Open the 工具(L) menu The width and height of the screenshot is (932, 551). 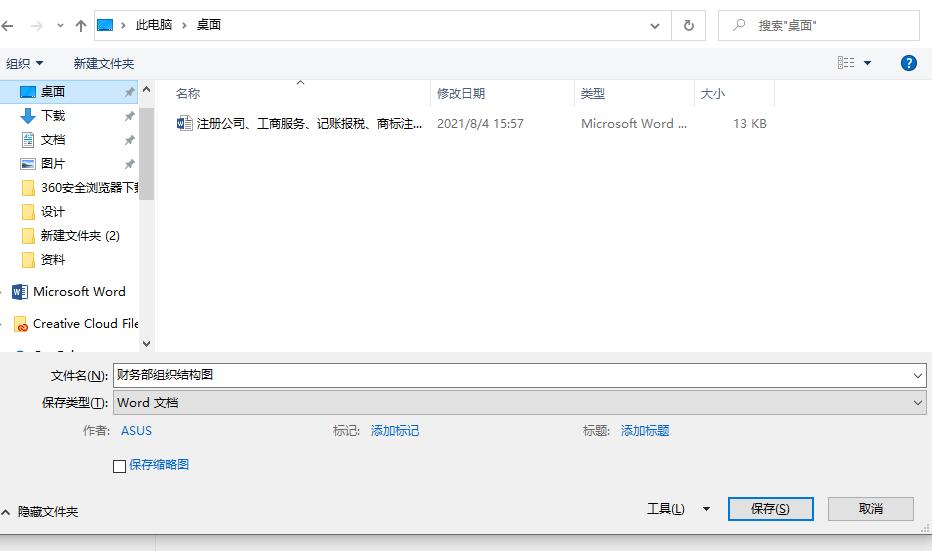pos(666,509)
